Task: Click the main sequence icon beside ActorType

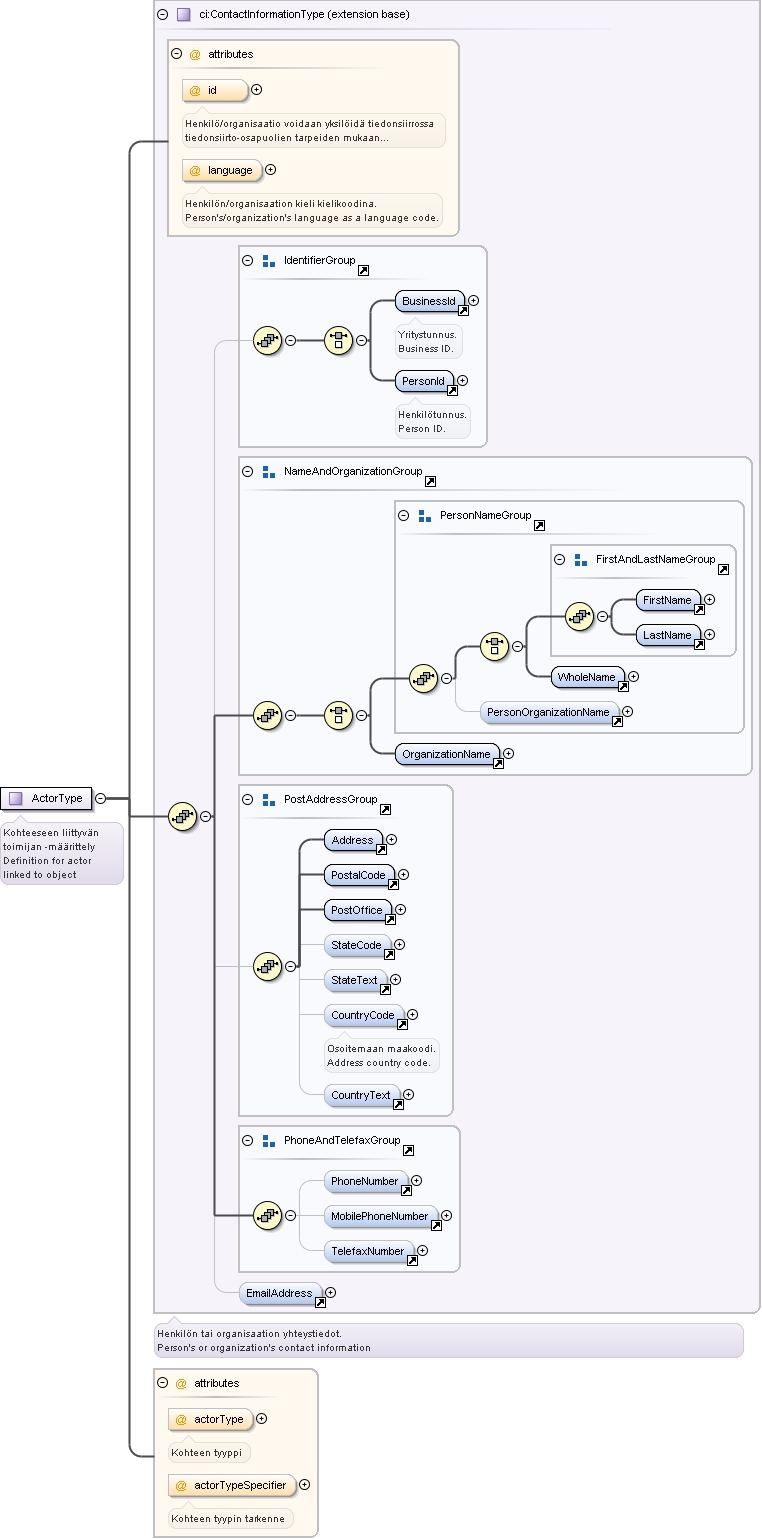Action: (x=182, y=816)
